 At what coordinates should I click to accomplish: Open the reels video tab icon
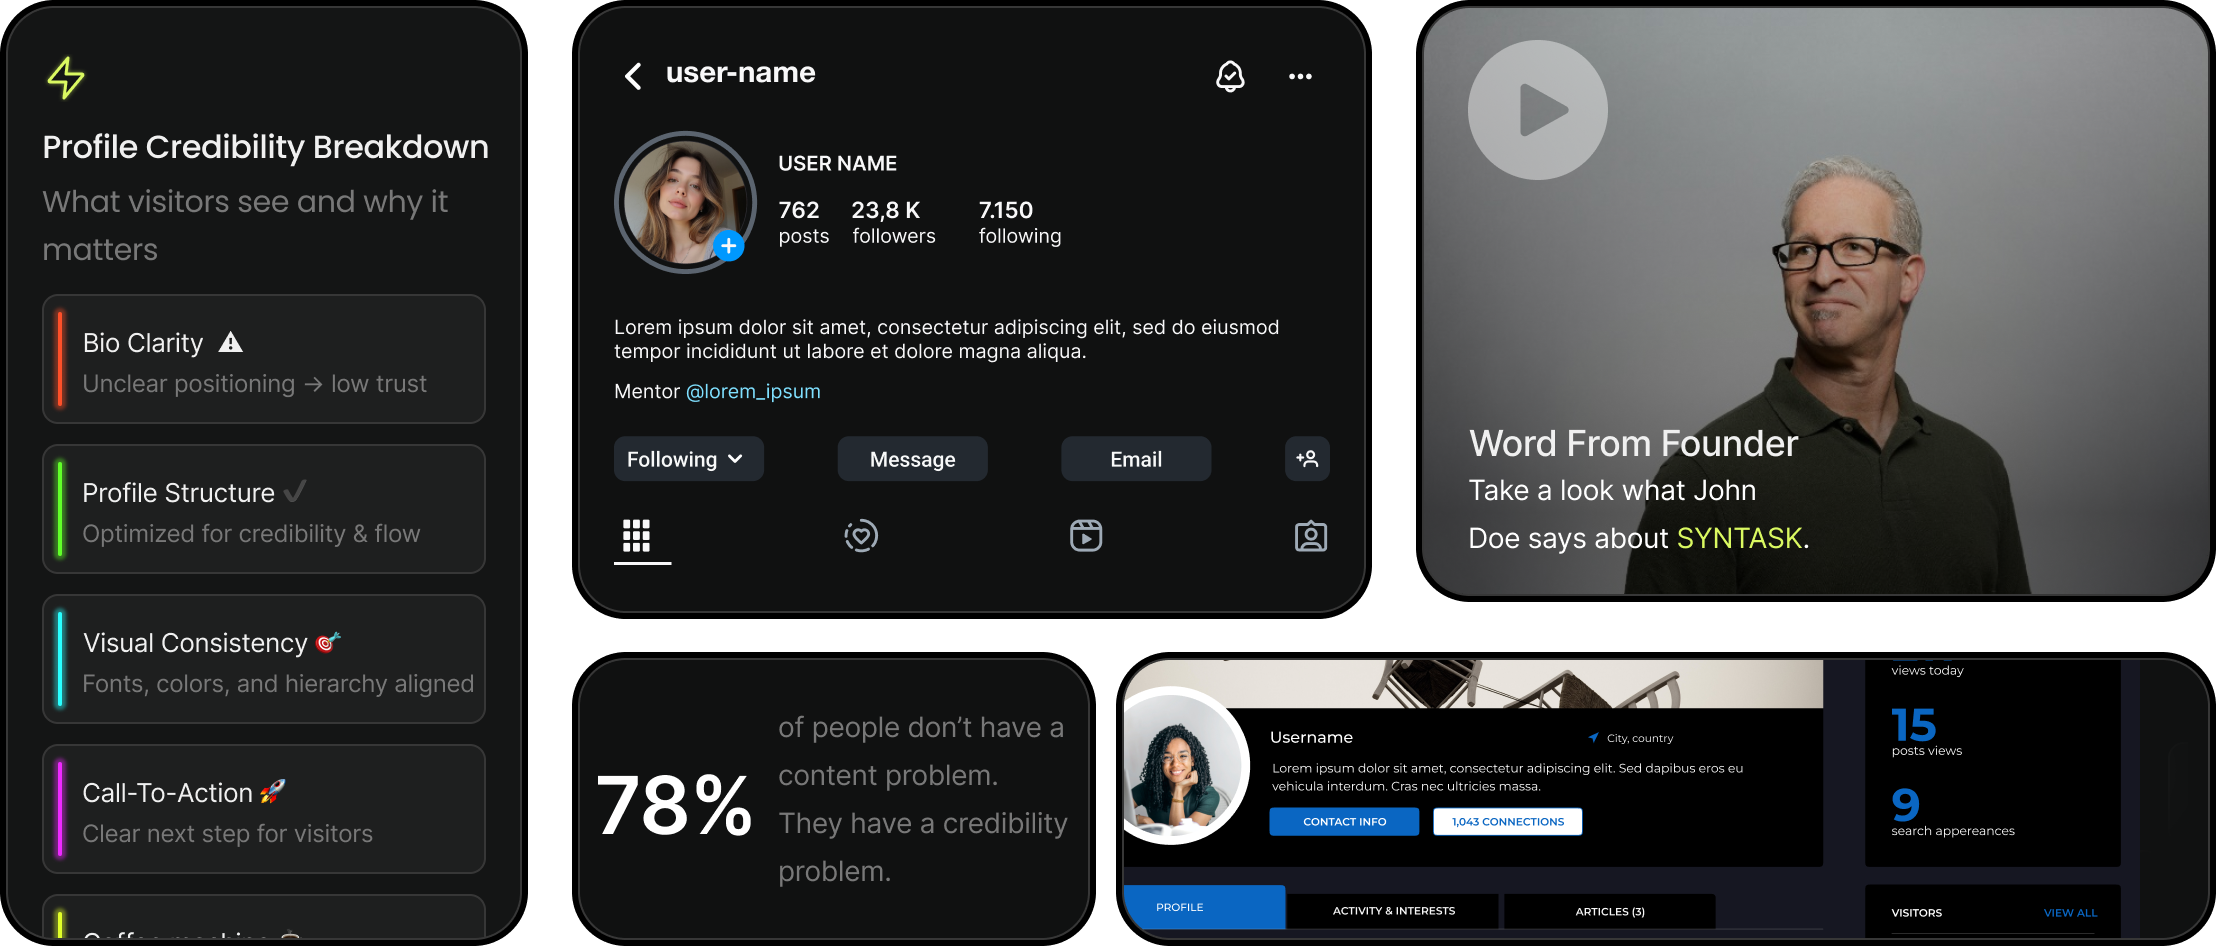[1086, 536]
